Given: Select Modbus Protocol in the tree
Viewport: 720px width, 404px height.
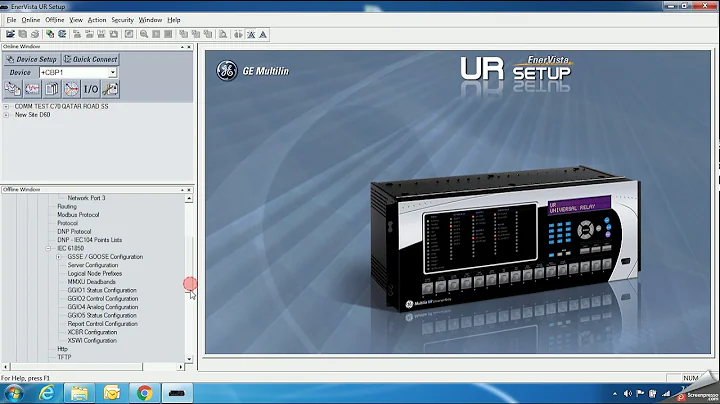Looking at the screenshot, I should [78, 215].
